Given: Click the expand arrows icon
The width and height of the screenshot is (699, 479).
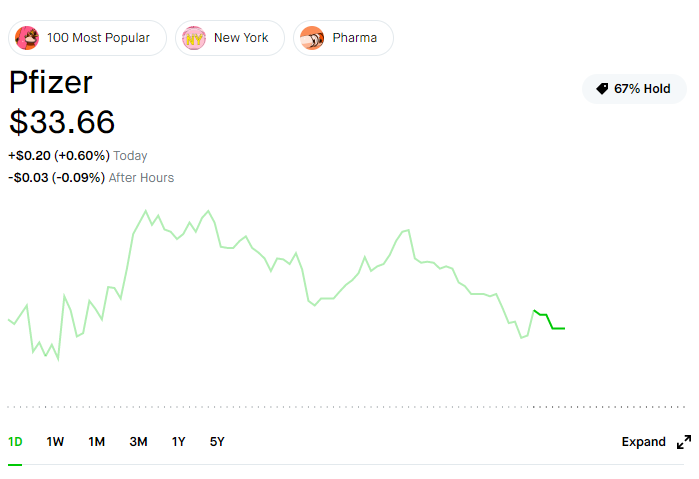Looking at the screenshot, I should pos(684,442).
